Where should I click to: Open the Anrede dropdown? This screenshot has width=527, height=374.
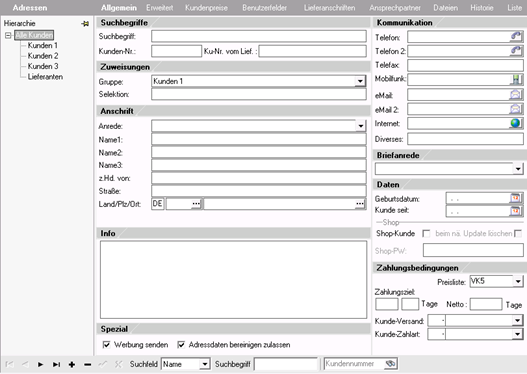(360, 126)
